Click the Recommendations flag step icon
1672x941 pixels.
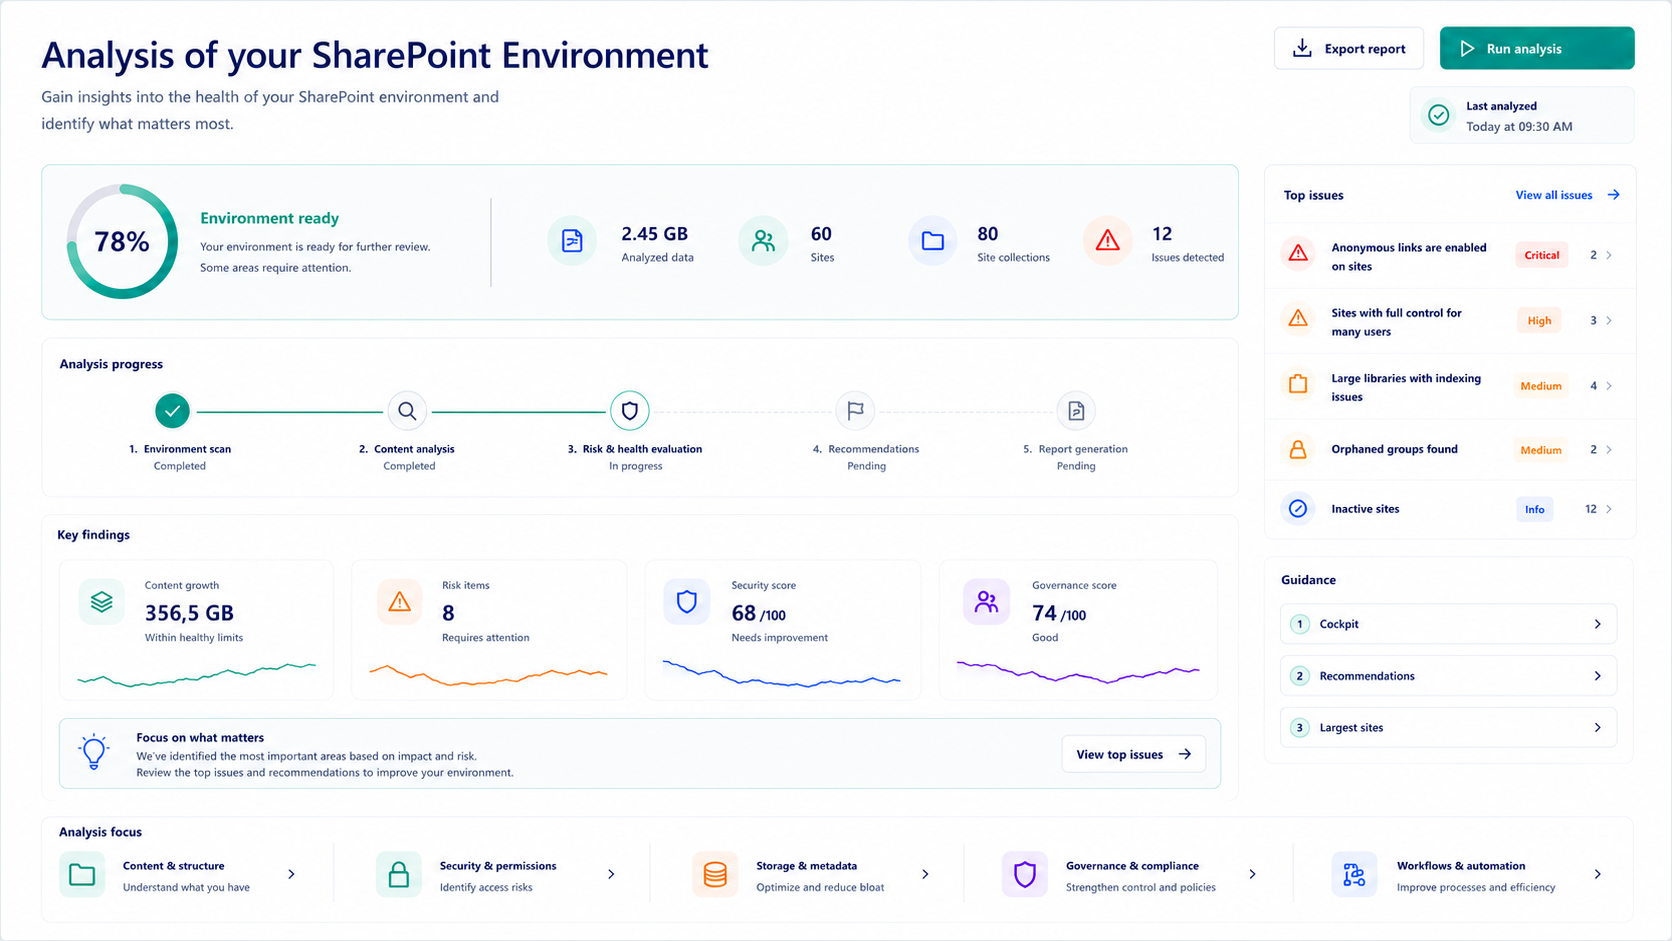click(x=855, y=411)
